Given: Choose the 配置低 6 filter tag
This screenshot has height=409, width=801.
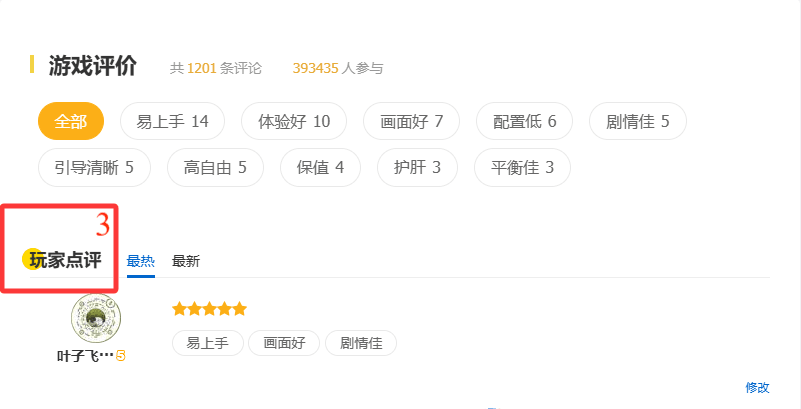Looking at the screenshot, I should [524, 121].
